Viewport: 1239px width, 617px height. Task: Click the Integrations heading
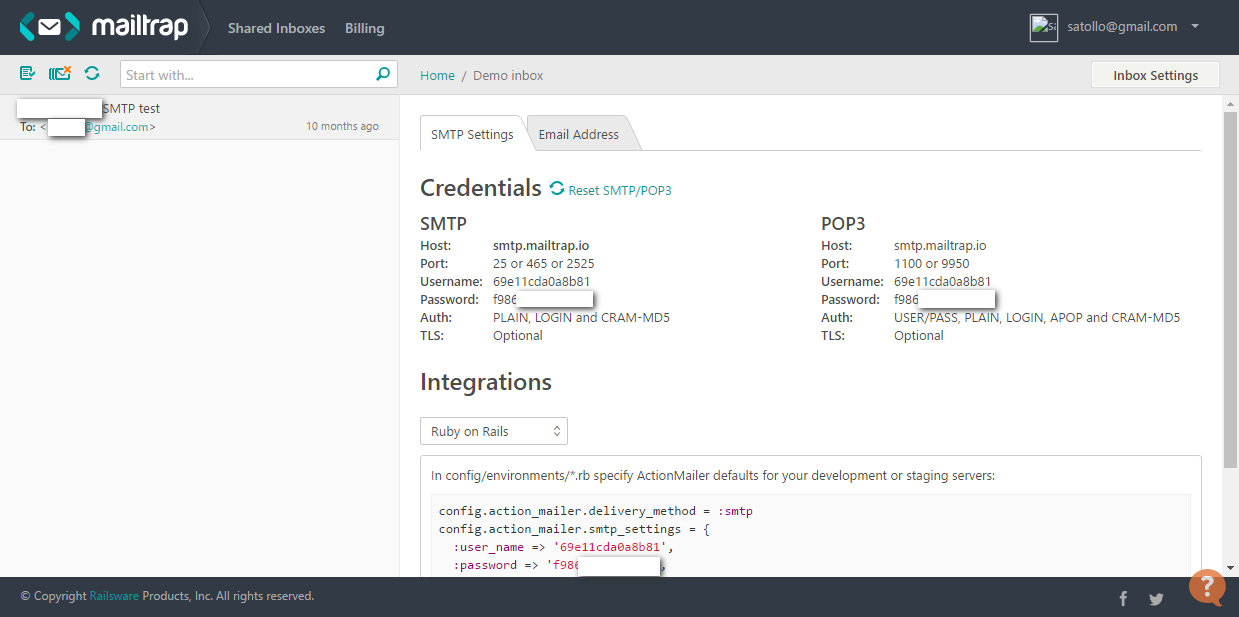(x=486, y=382)
